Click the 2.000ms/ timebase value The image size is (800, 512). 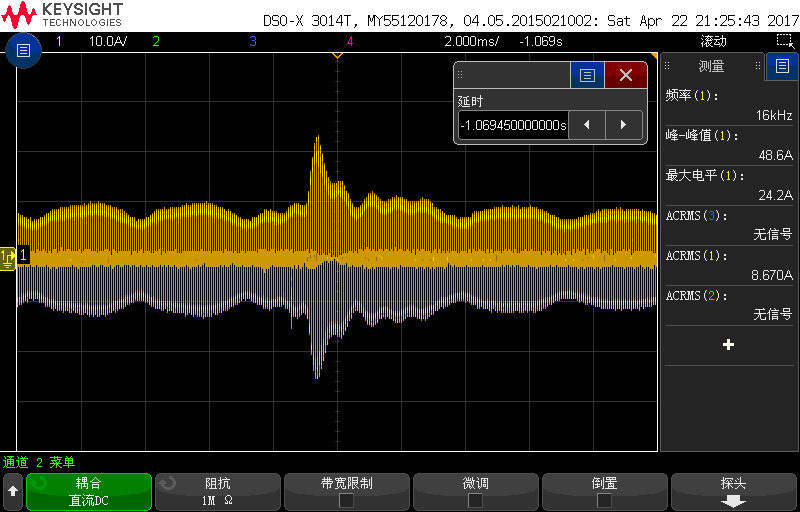pyautogui.click(x=471, y=41)
